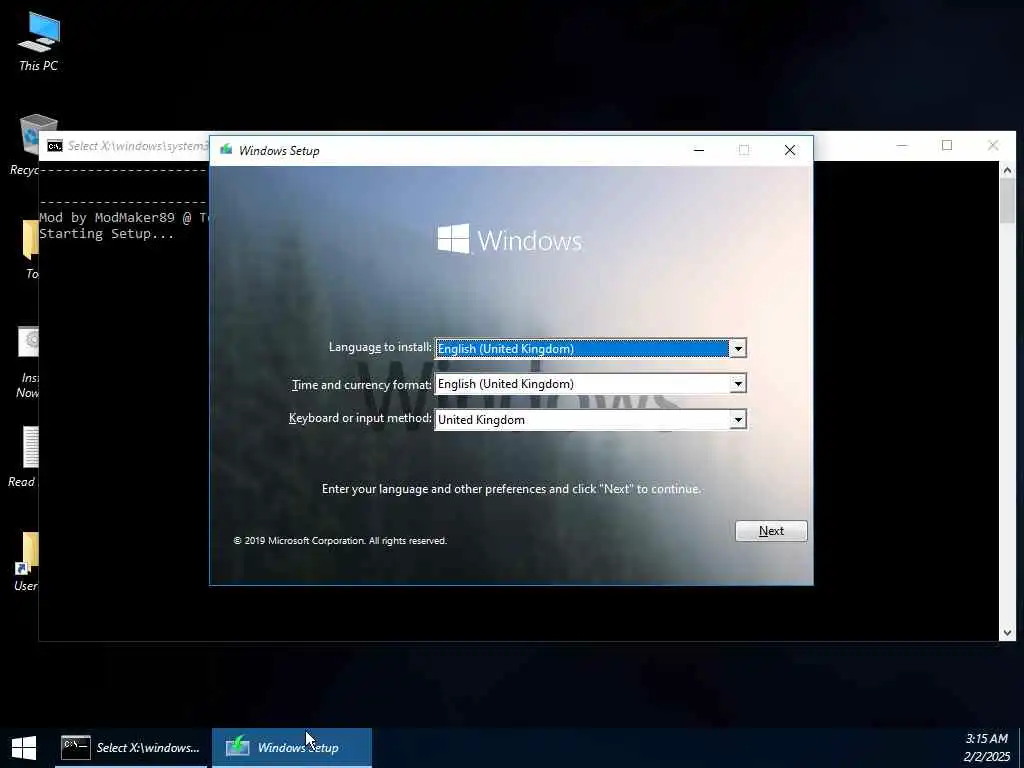Click the Show desktop strip by clock
The width and height of the screenshot is (1024, 768).
(1021, 748)
